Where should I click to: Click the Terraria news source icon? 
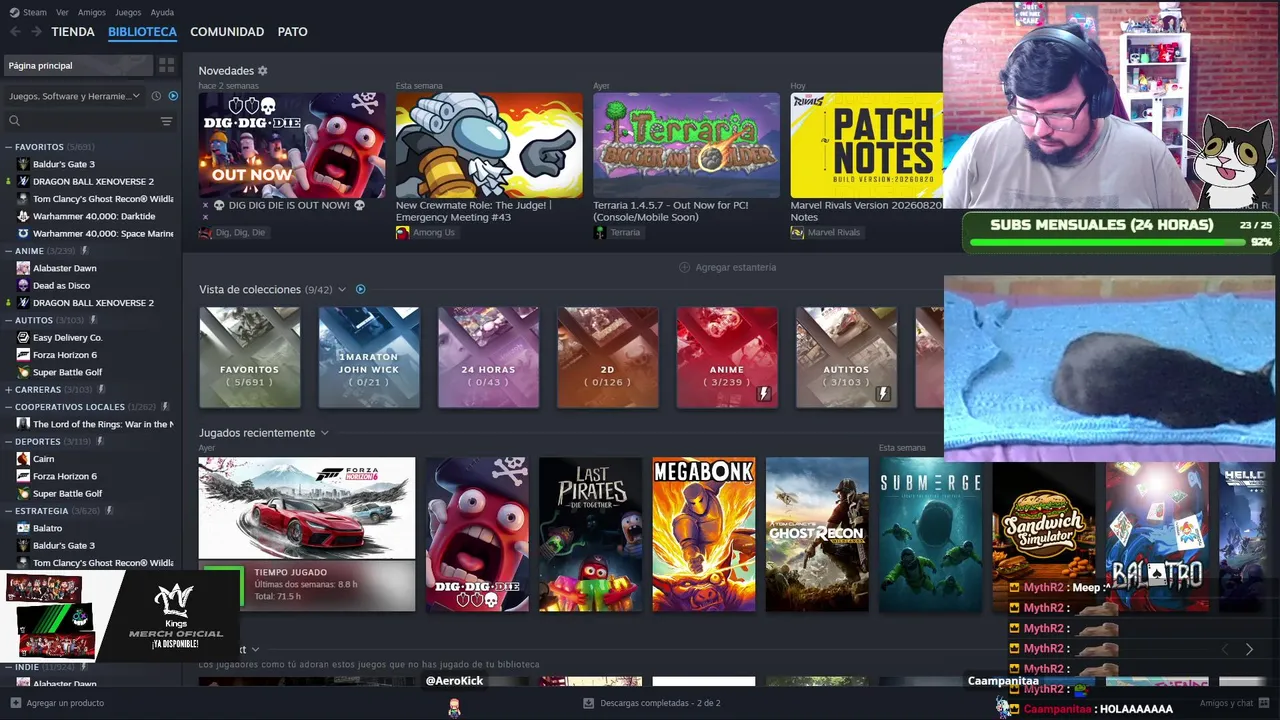coord(600,232)
